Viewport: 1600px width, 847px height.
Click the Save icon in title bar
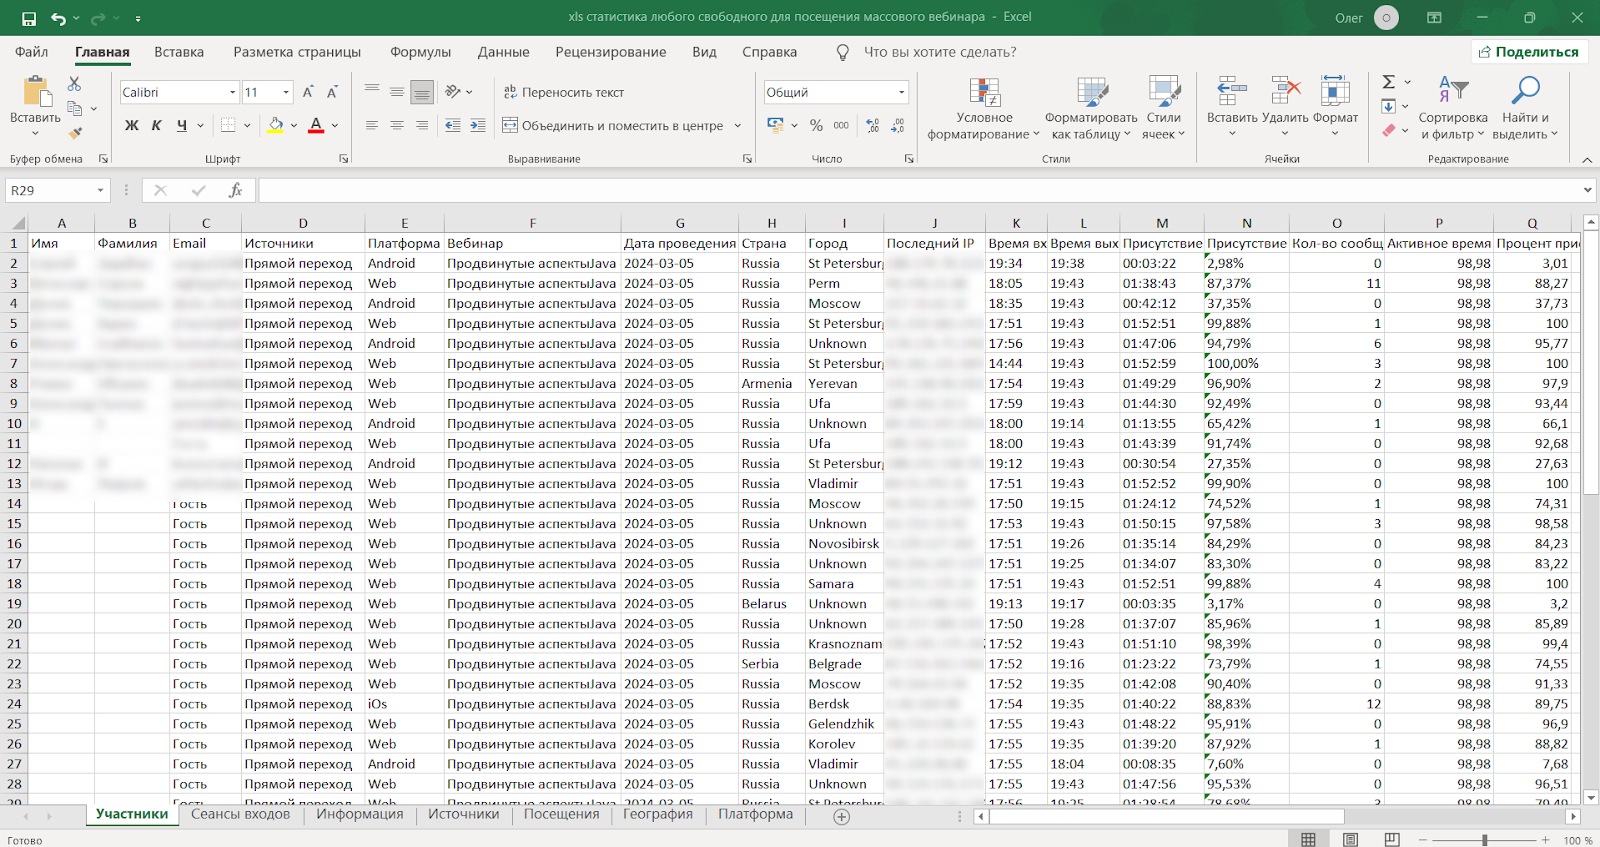click(29, 18)
